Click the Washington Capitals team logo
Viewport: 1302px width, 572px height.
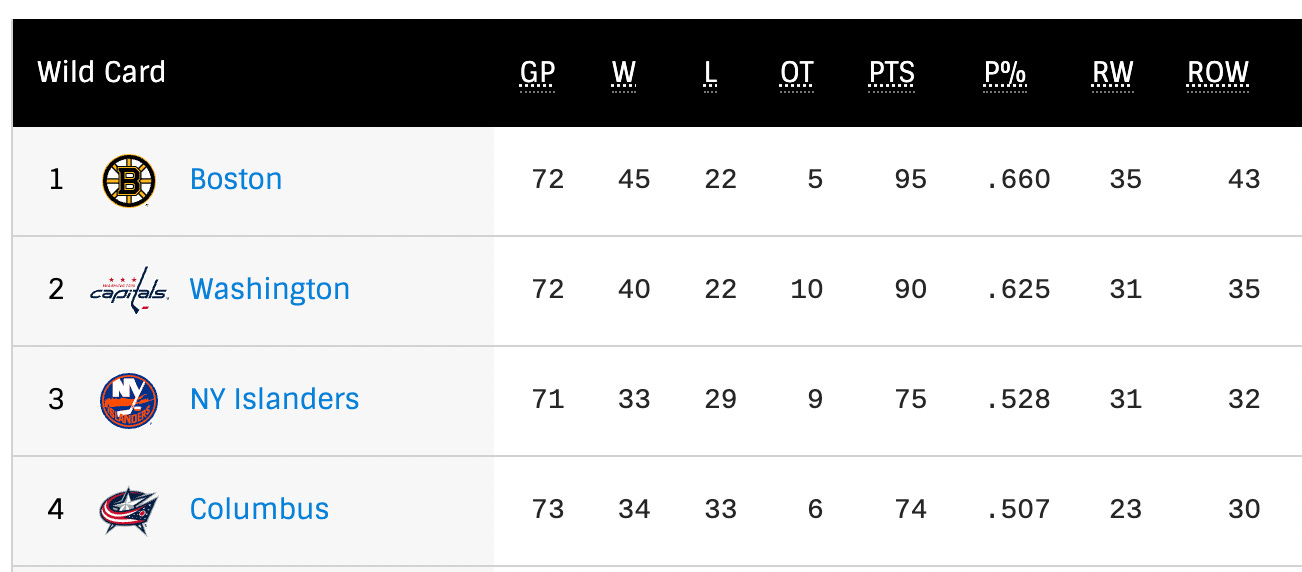pos(129,290)
